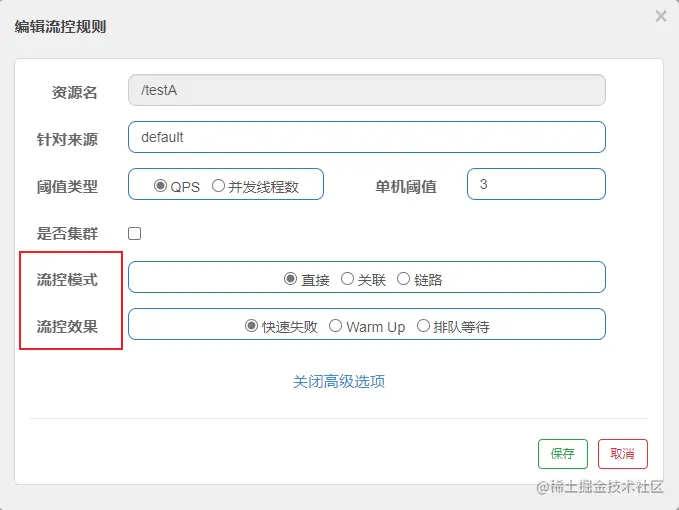The width and height of the screenshot is (679, 510).
Task: Click the 编辑流控规则 dialog title
Action: coord(60,27)
